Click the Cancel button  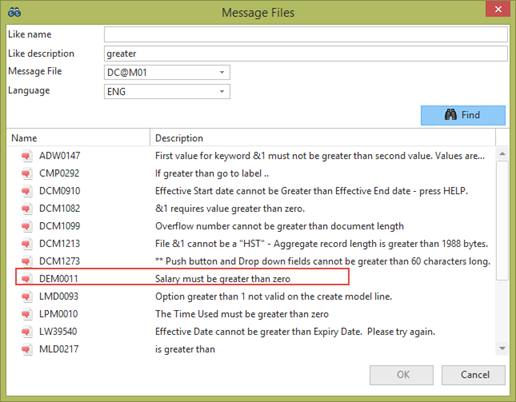(474, 375)
